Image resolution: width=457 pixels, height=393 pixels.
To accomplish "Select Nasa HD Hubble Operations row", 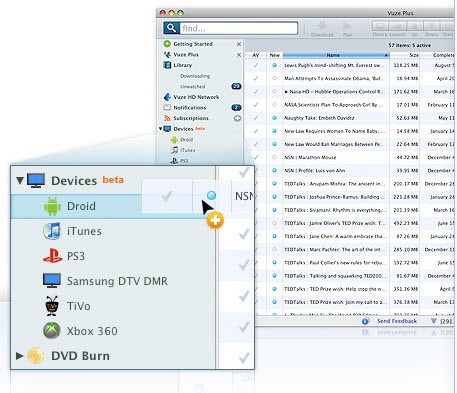I will pos(350,92).
